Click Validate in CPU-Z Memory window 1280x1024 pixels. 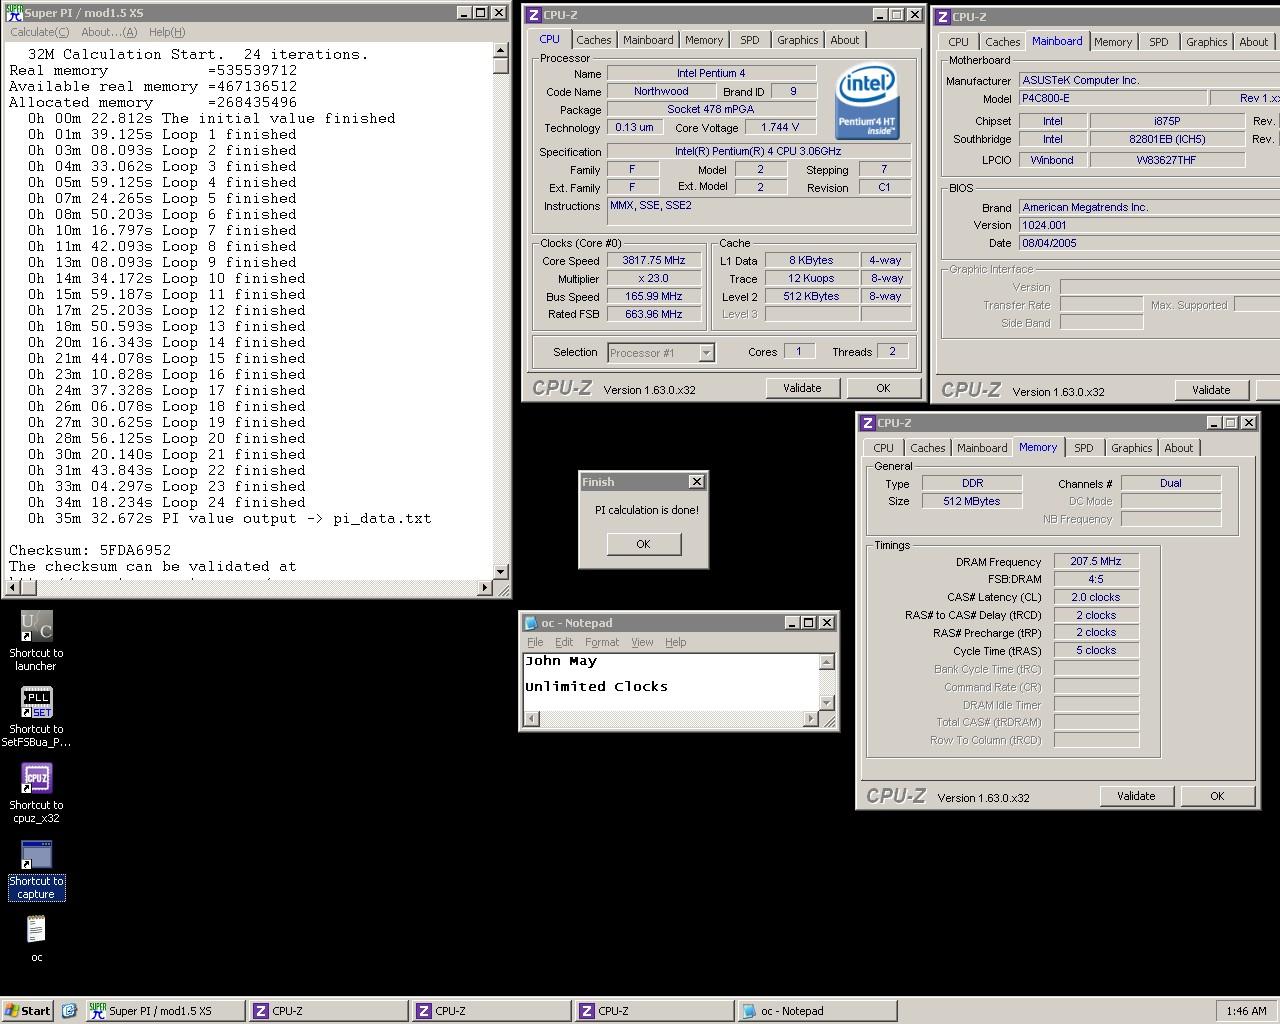click(1136, 796)
